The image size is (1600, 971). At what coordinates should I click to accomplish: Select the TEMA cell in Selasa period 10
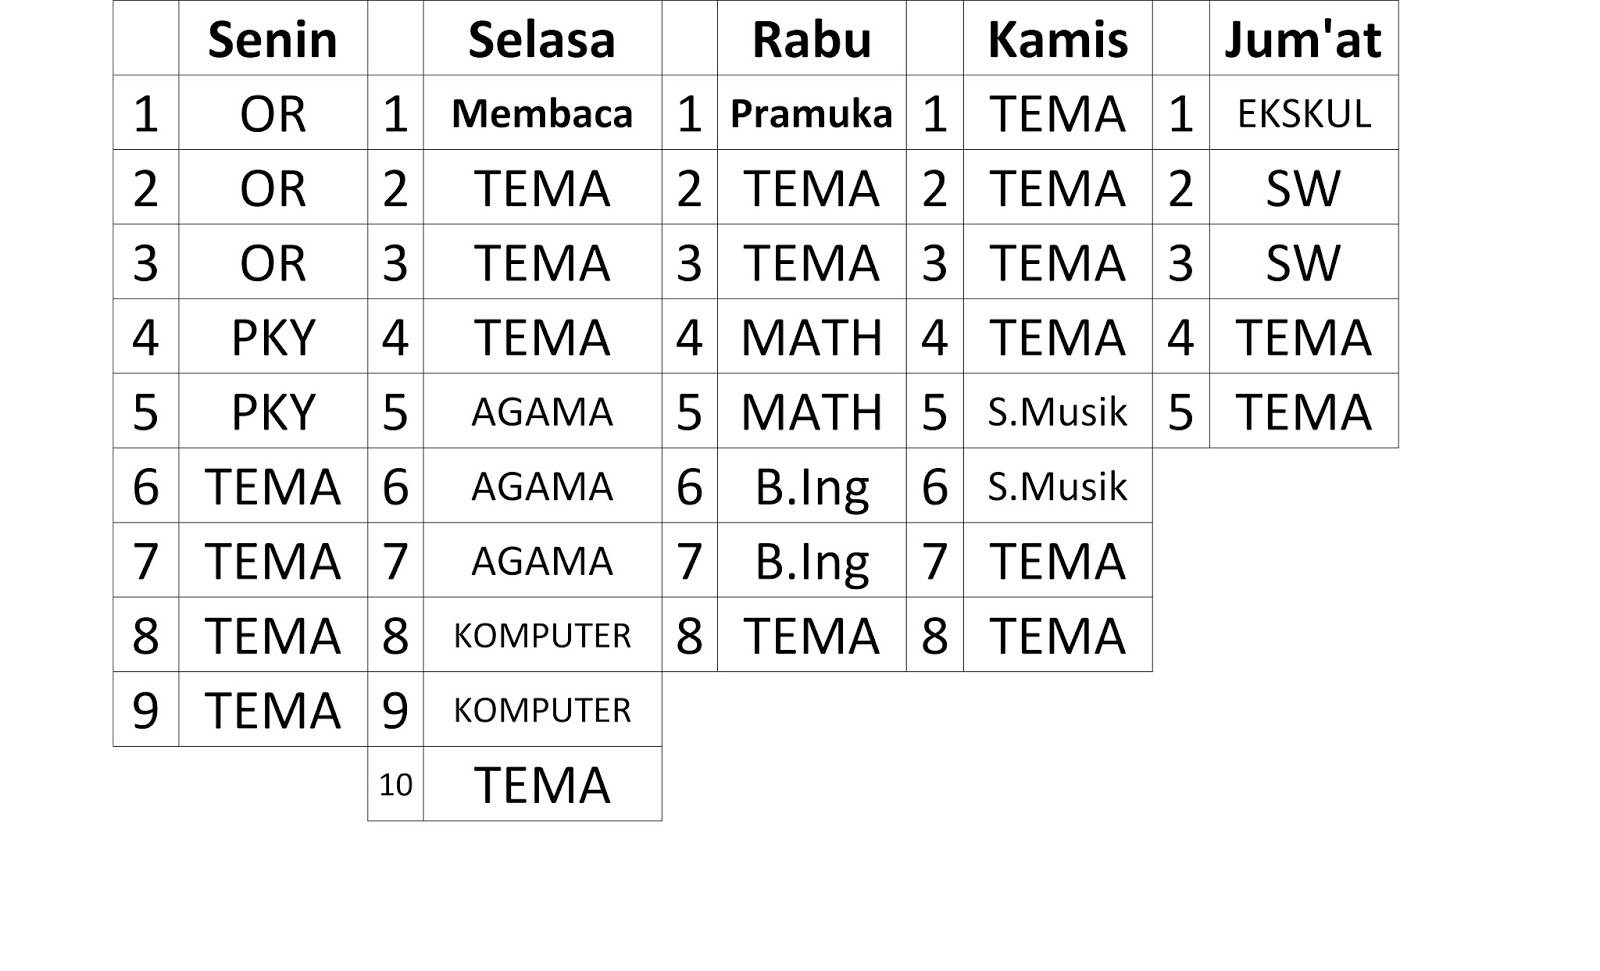(541, 785)
